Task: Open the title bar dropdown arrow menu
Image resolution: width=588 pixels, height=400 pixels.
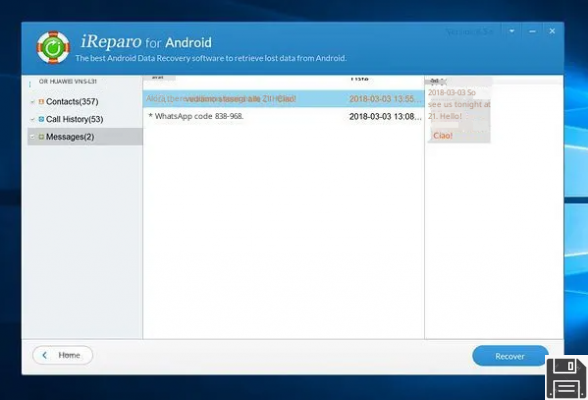Action: 512,31
